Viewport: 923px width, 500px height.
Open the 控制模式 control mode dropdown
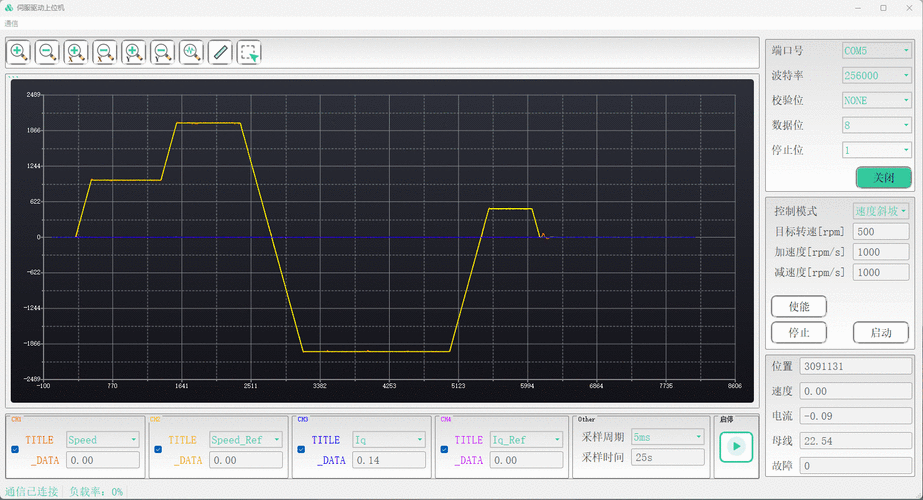(x=881, y=211)
